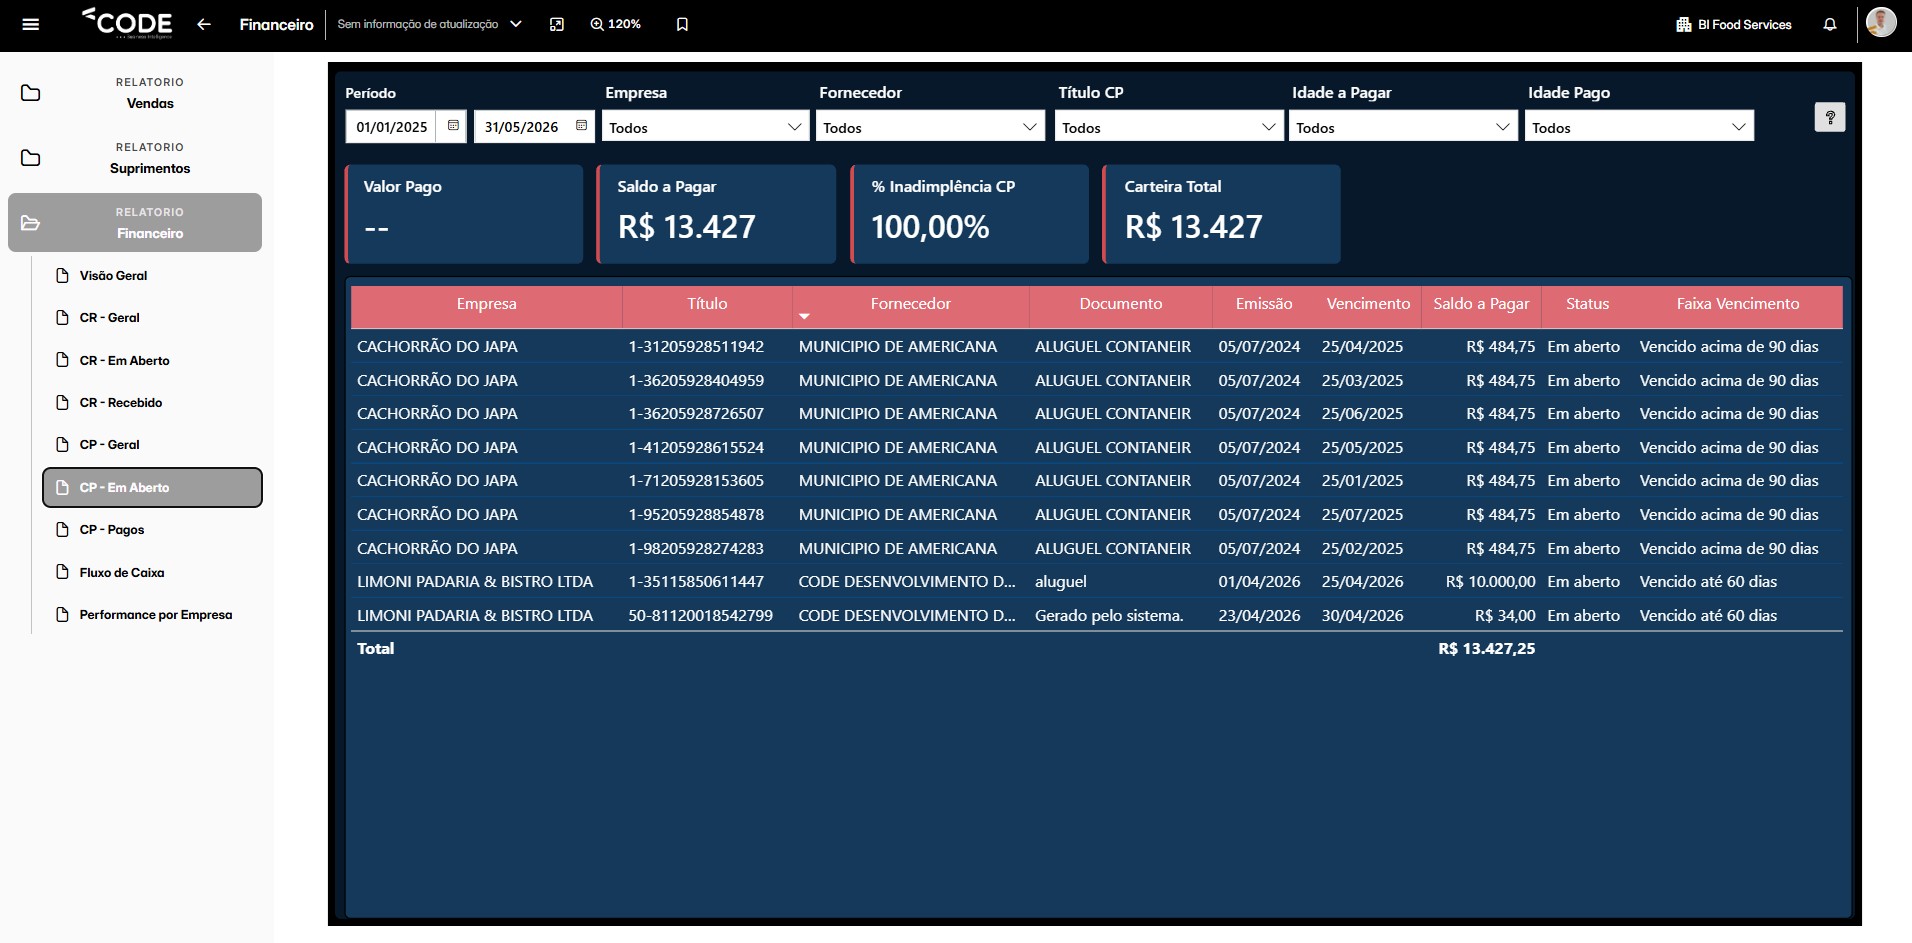Open the Empresa filter dropdown
This screenshot has height=943, width=1912.
coord(705,126)
